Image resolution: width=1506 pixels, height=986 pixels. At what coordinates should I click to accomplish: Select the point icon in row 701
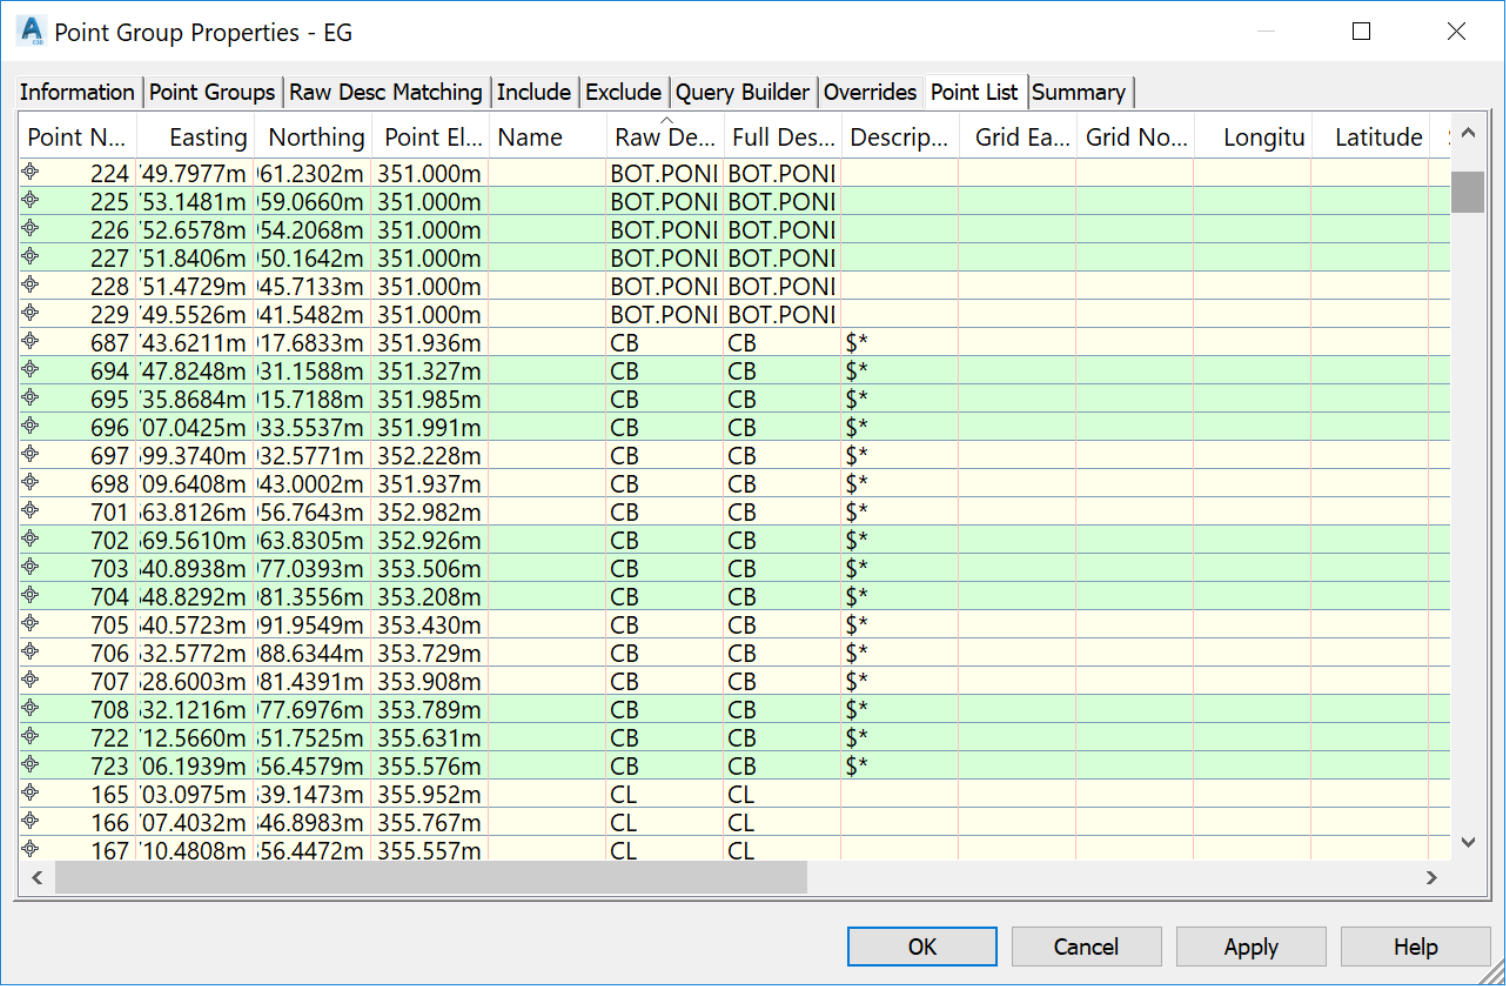pyautogui.click(x=31, y=511)
